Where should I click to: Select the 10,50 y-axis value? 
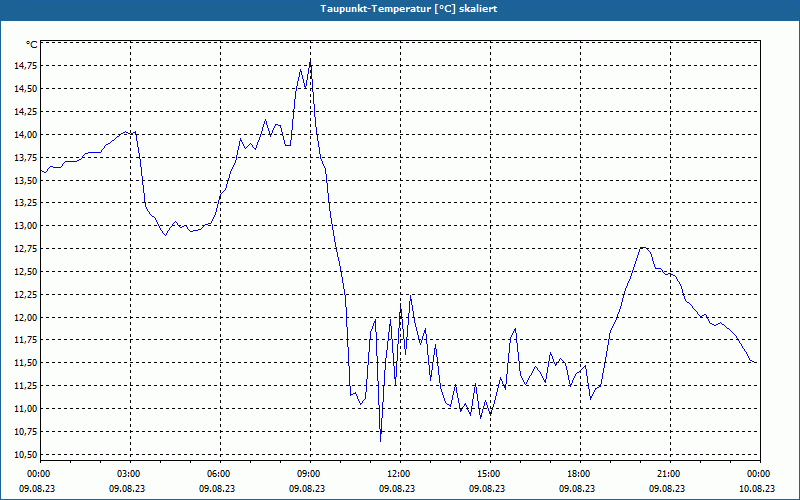[x=27, y=455]
